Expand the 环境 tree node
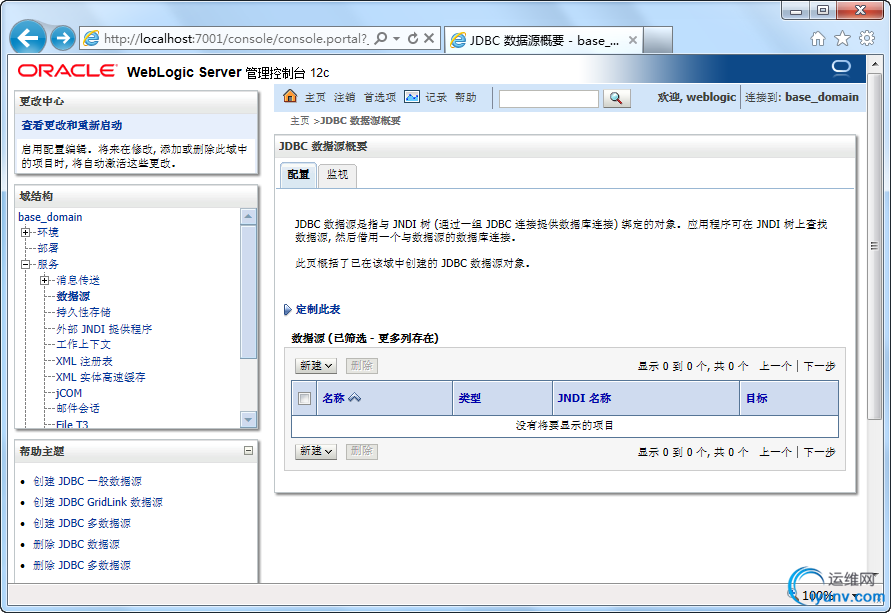This screenshot has height=613, width=891. coord(25,232)
